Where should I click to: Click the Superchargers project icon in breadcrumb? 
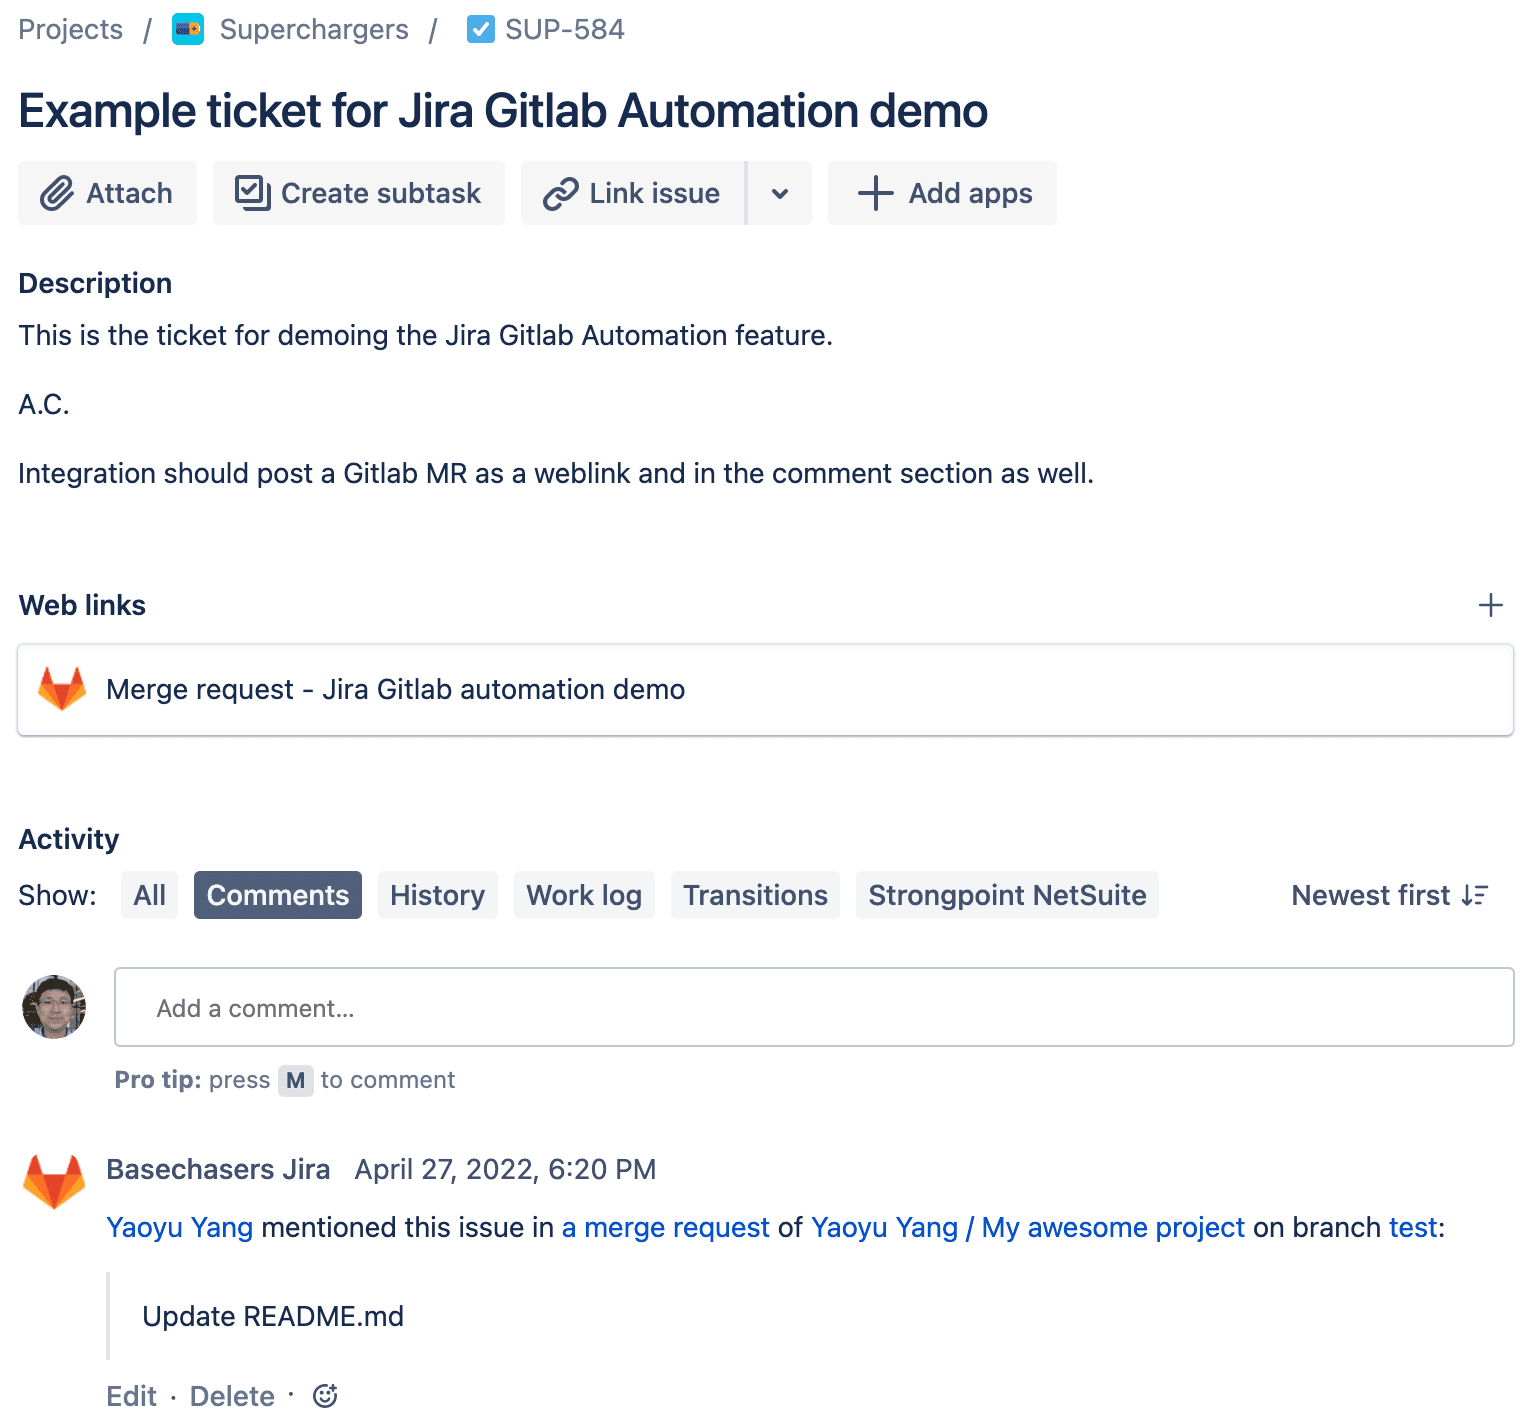(188, 30)
